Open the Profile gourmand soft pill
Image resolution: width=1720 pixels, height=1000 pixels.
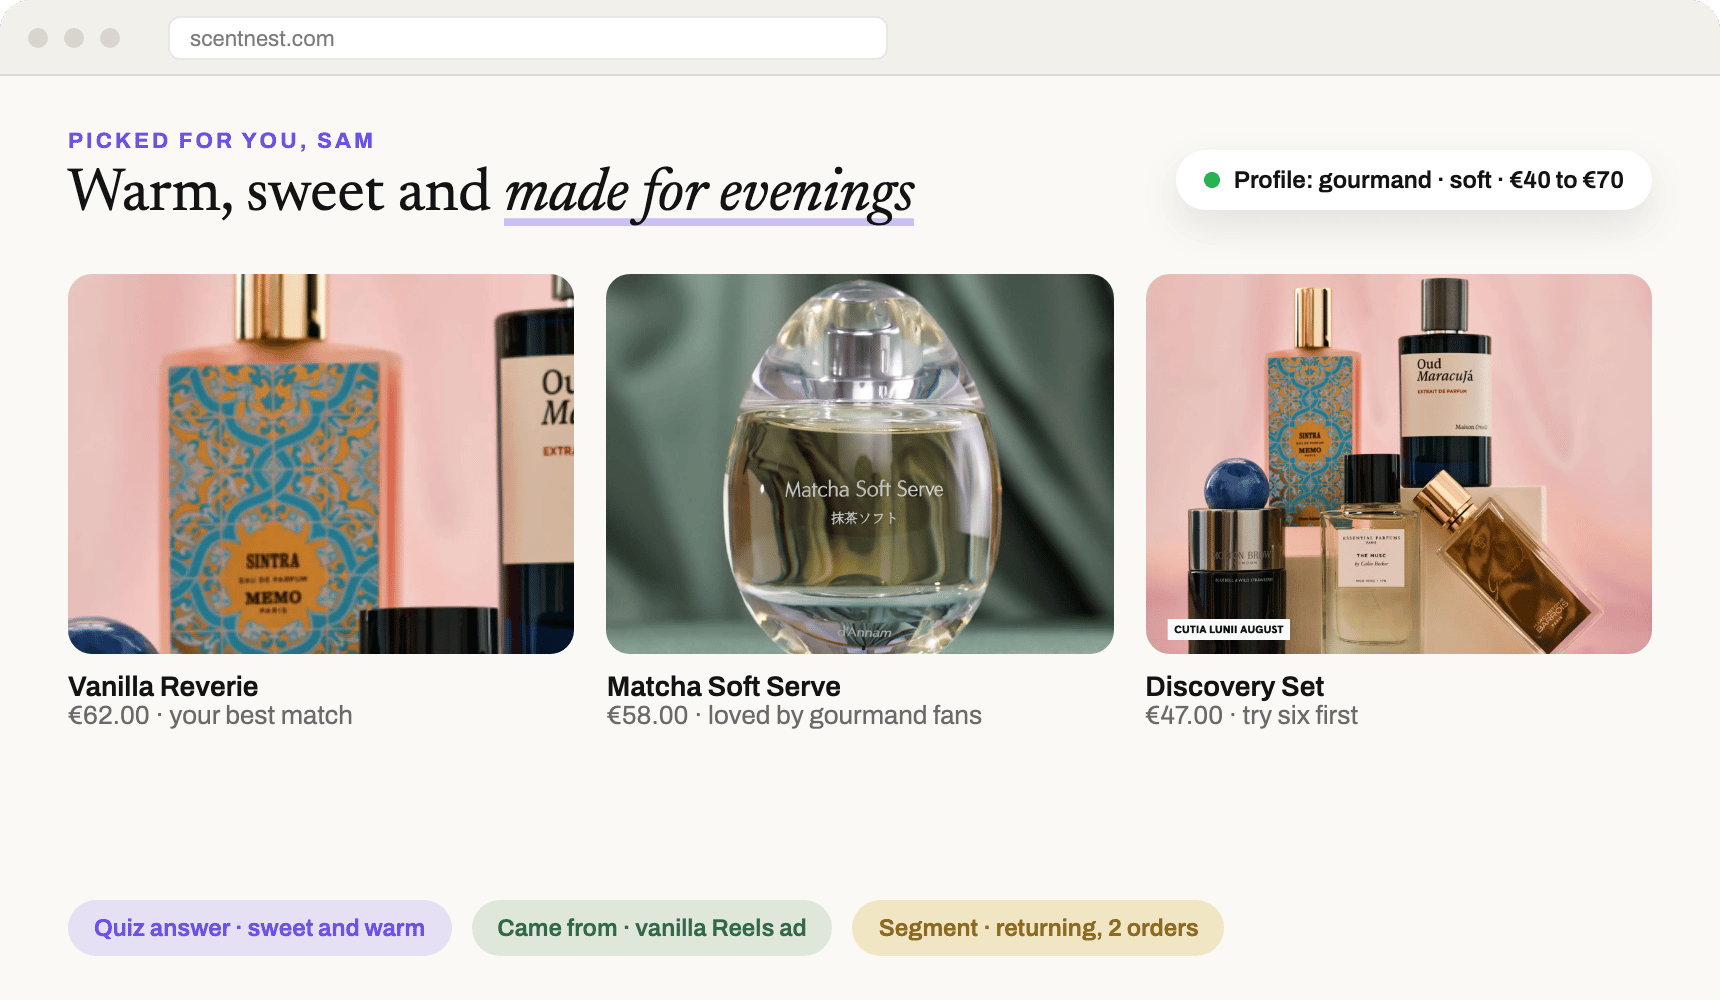point(1414,180)
